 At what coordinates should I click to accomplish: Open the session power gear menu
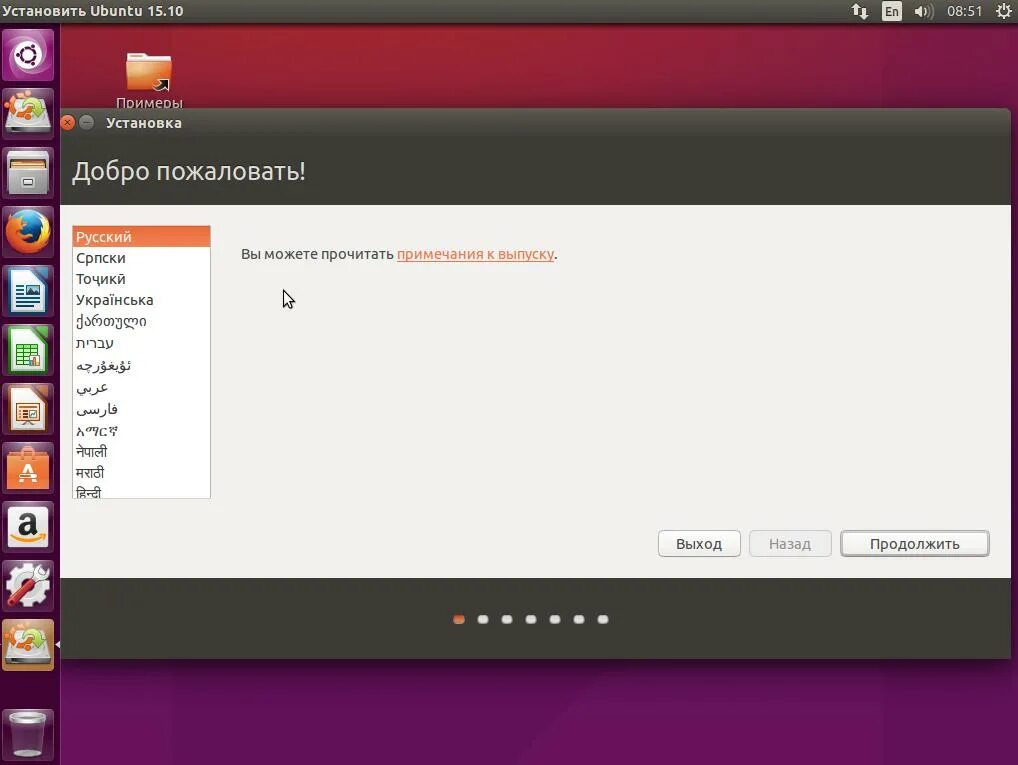(1004, 11)
